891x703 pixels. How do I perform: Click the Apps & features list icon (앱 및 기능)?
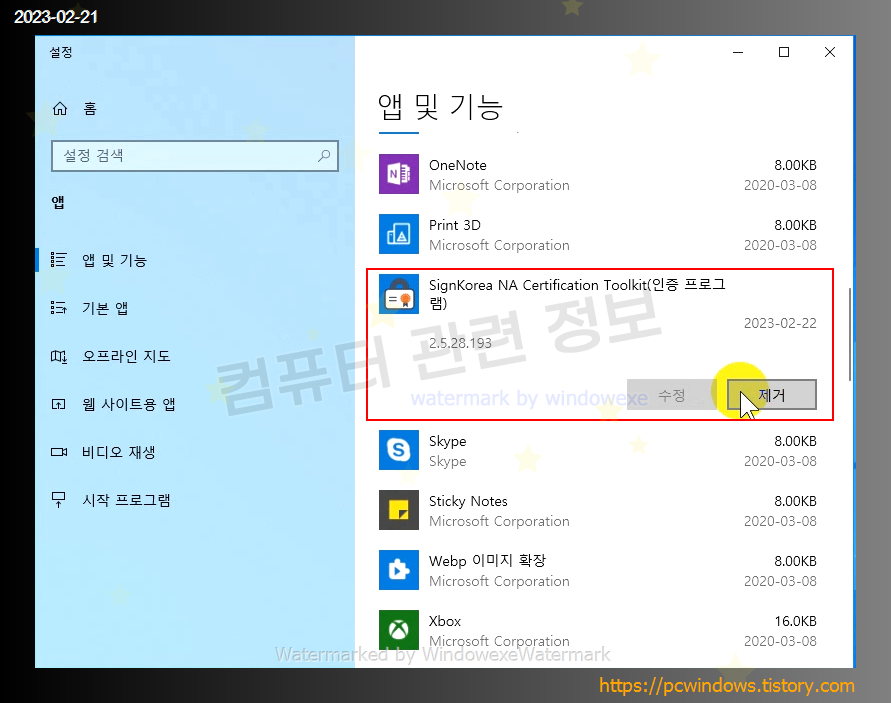pyautogui.click(x=59, y=260)
